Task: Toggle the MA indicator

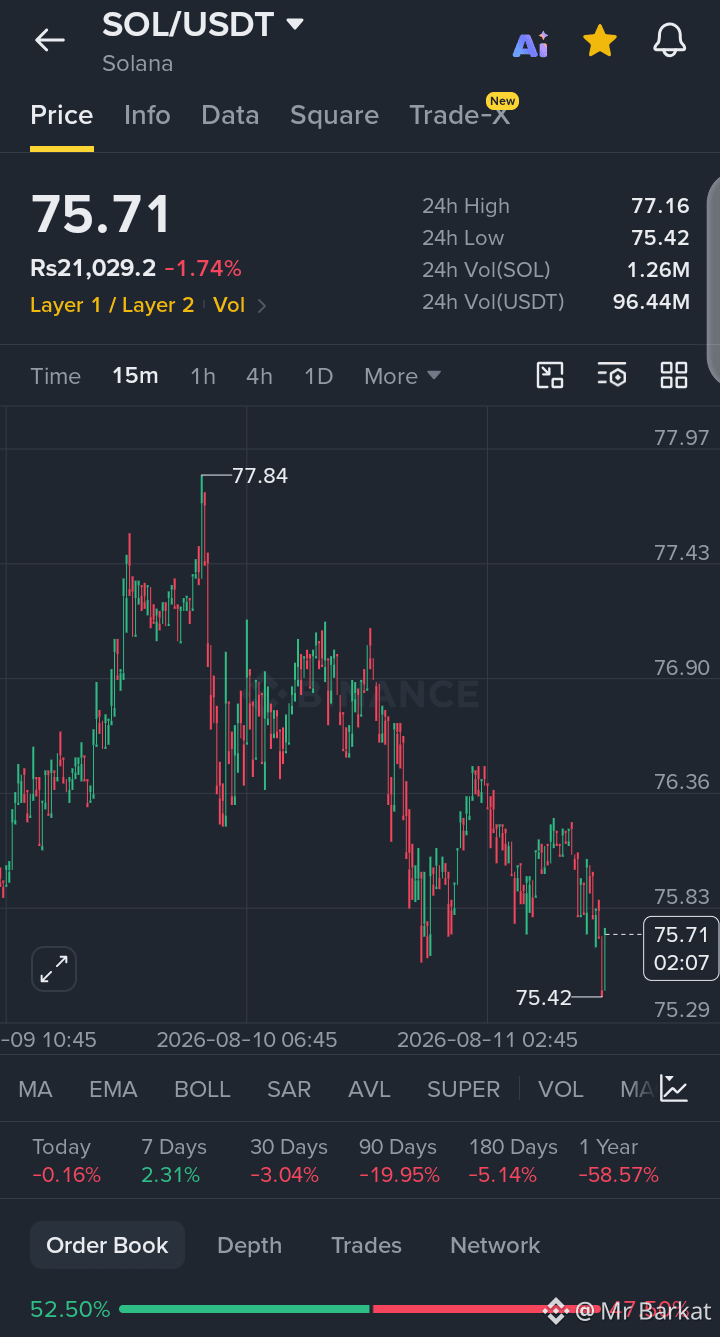Action: 35,1089
